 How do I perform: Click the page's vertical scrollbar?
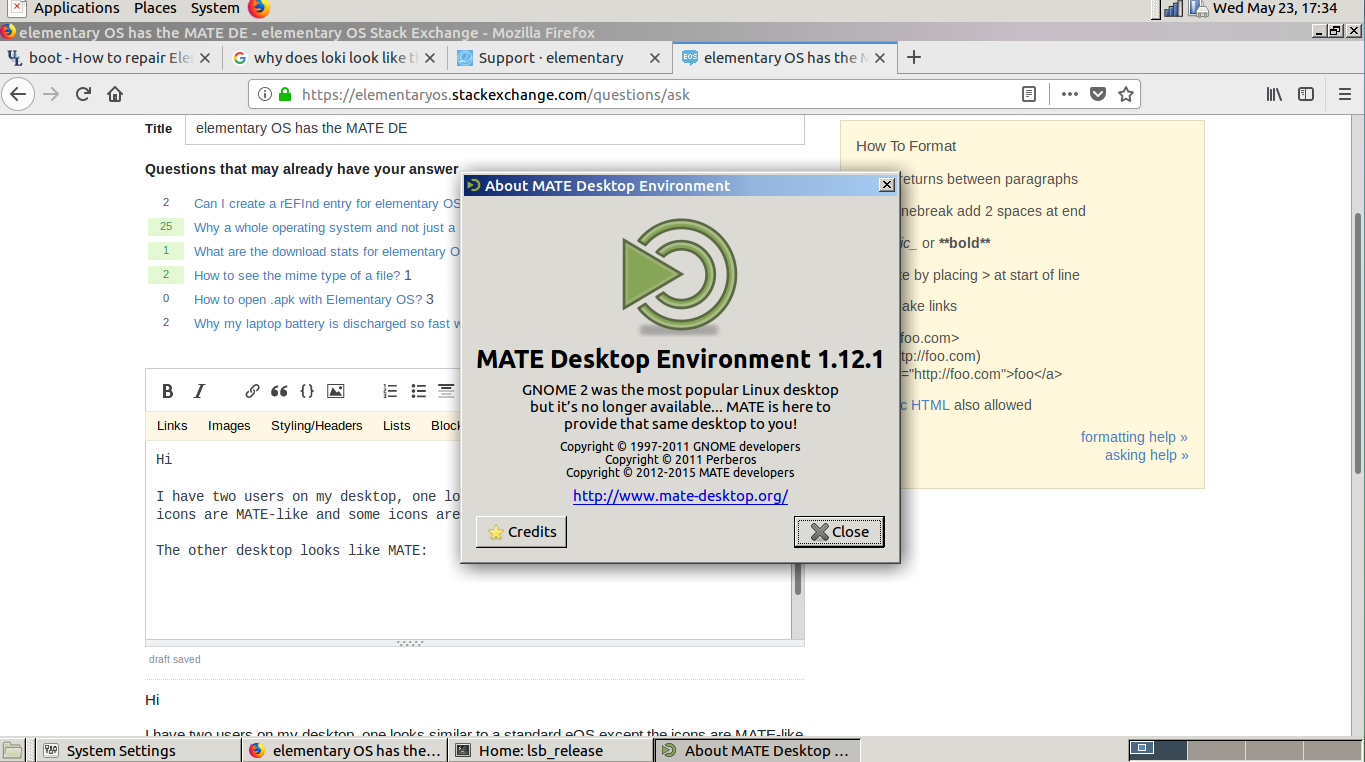1357,342
